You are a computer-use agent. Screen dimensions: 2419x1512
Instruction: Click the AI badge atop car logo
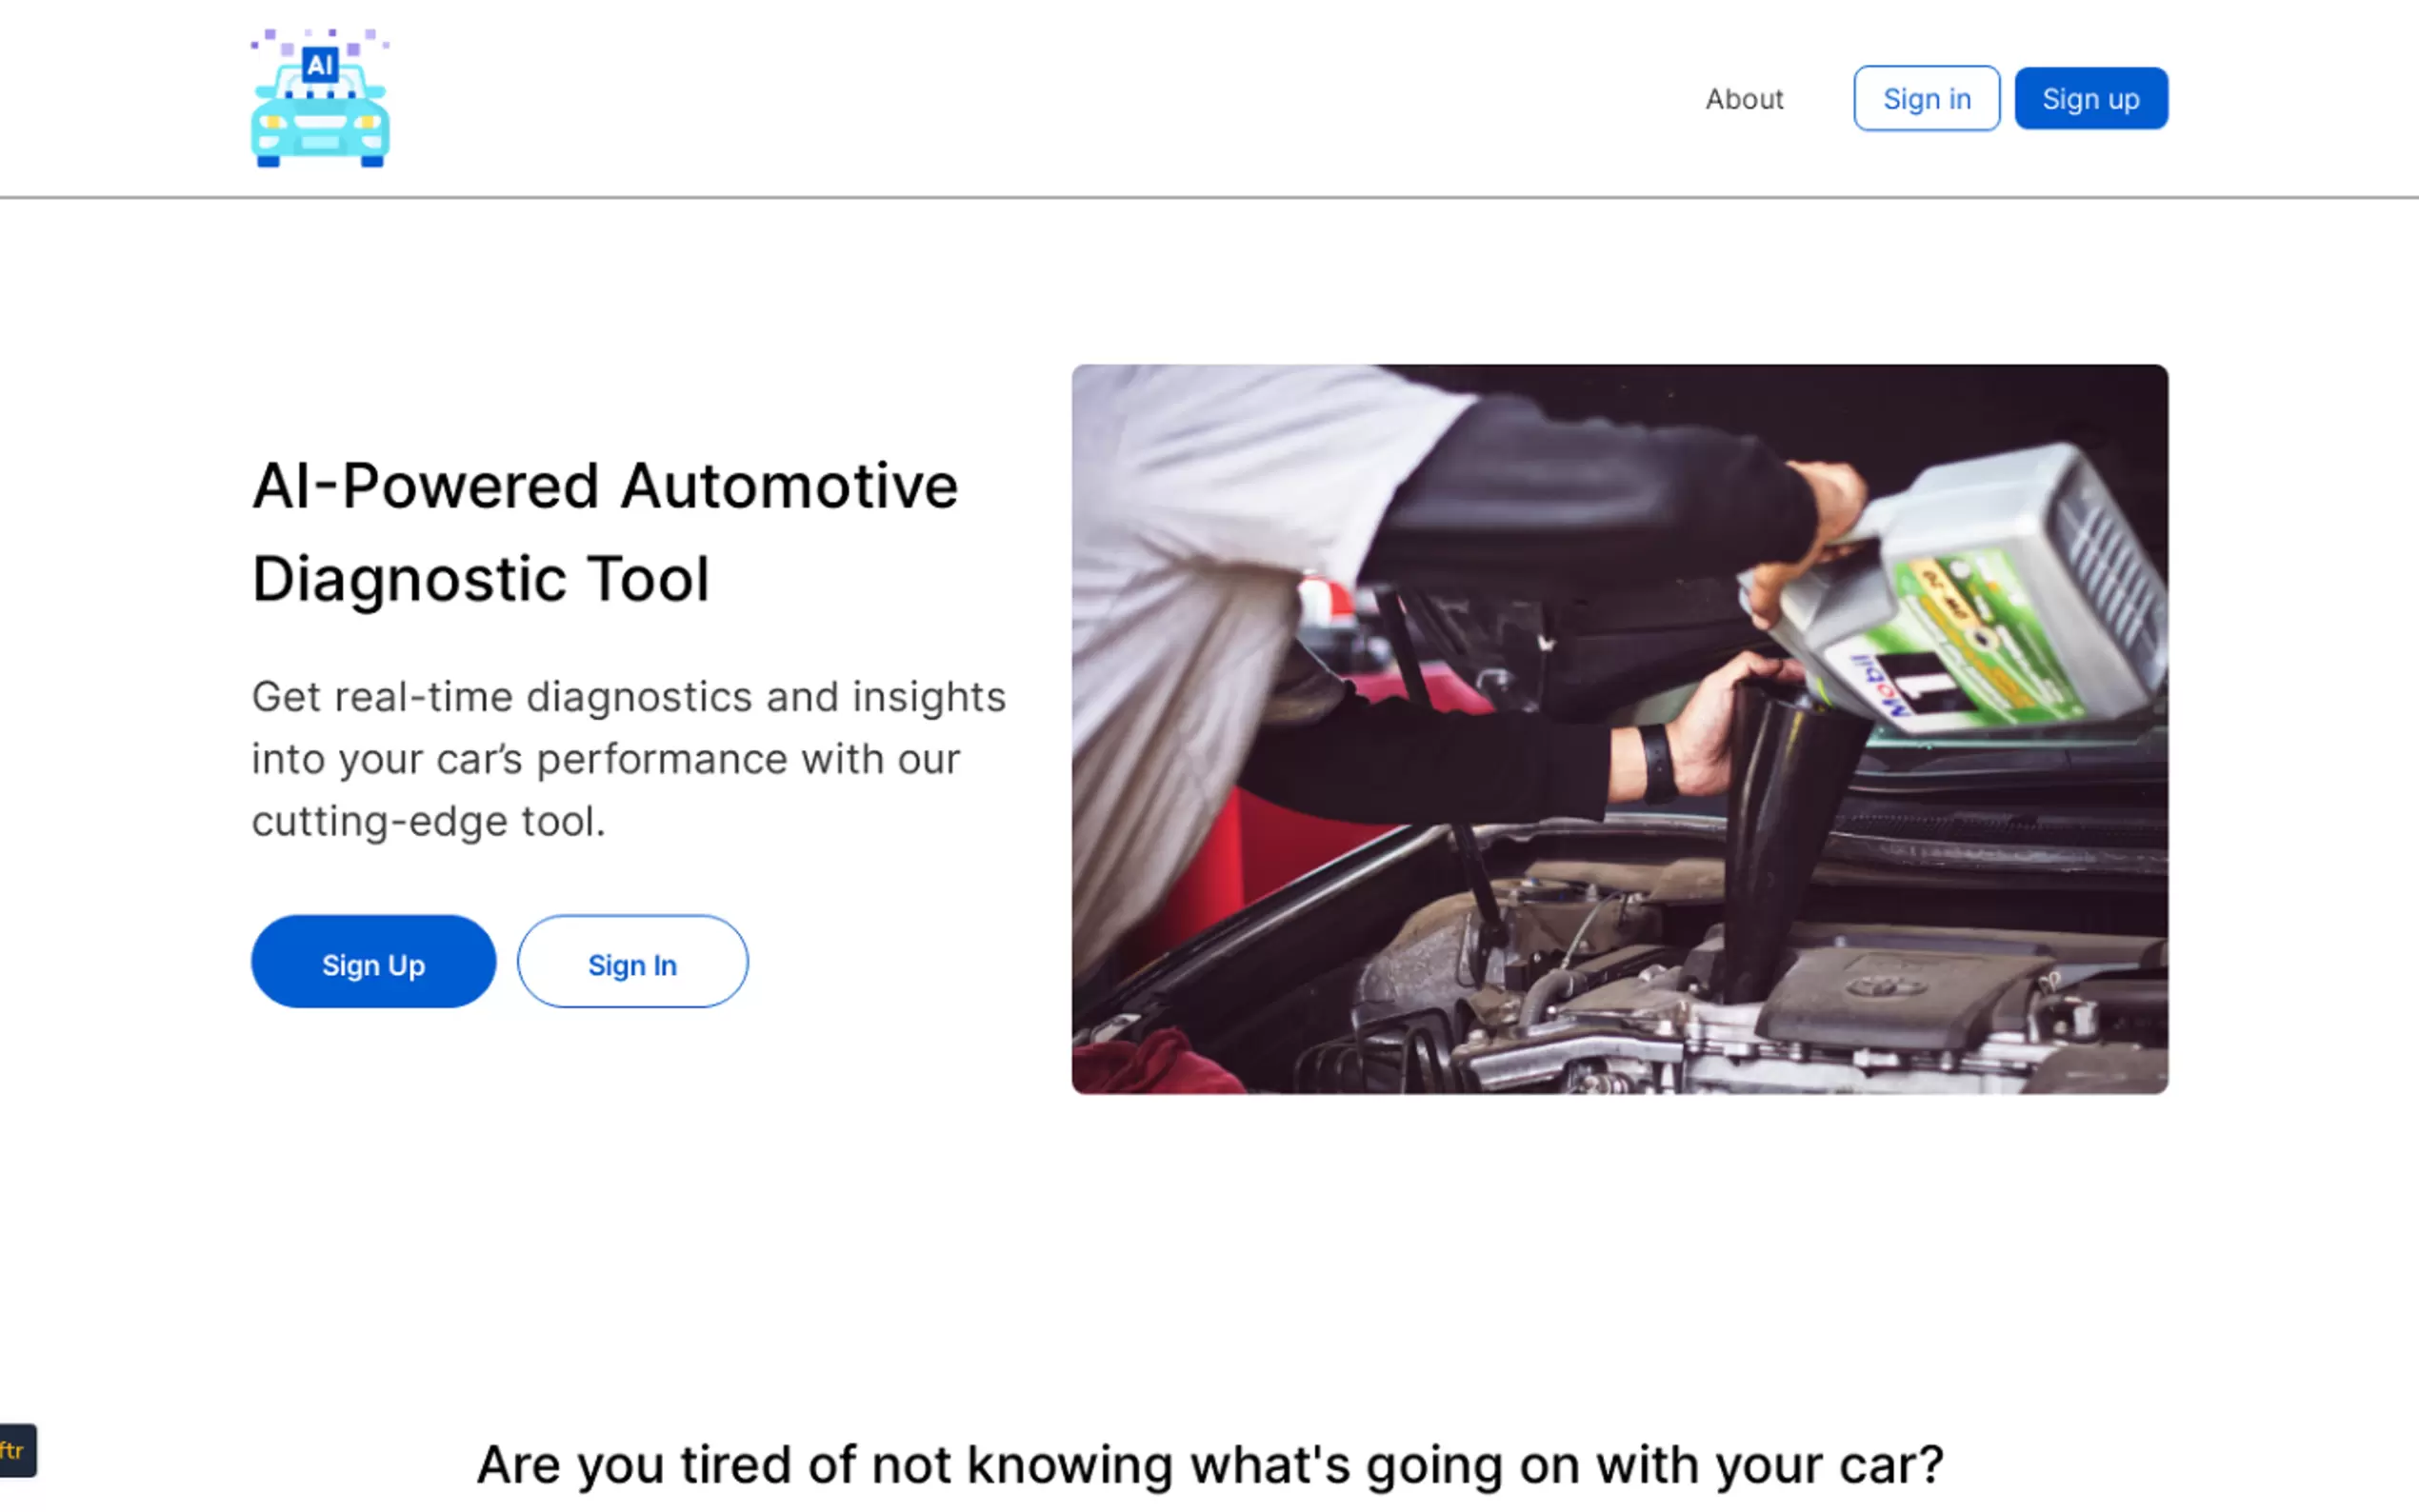click(320, 65)
